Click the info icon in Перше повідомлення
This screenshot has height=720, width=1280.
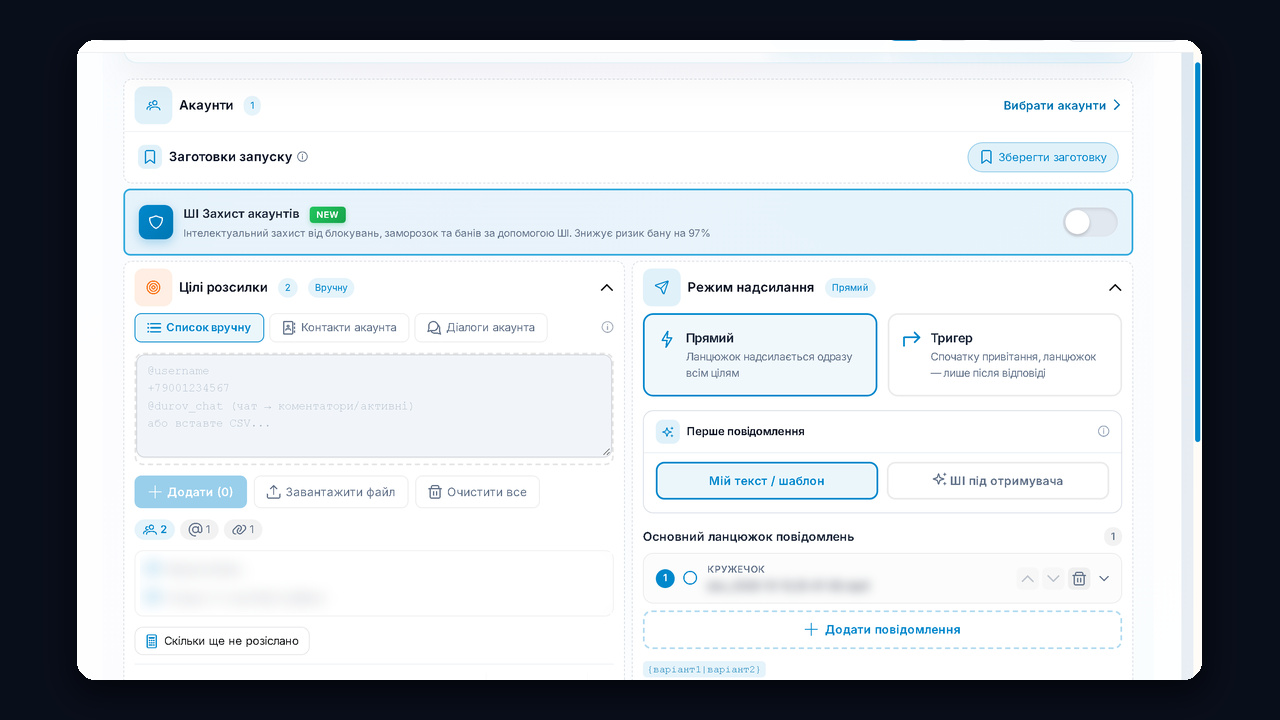1104,431
